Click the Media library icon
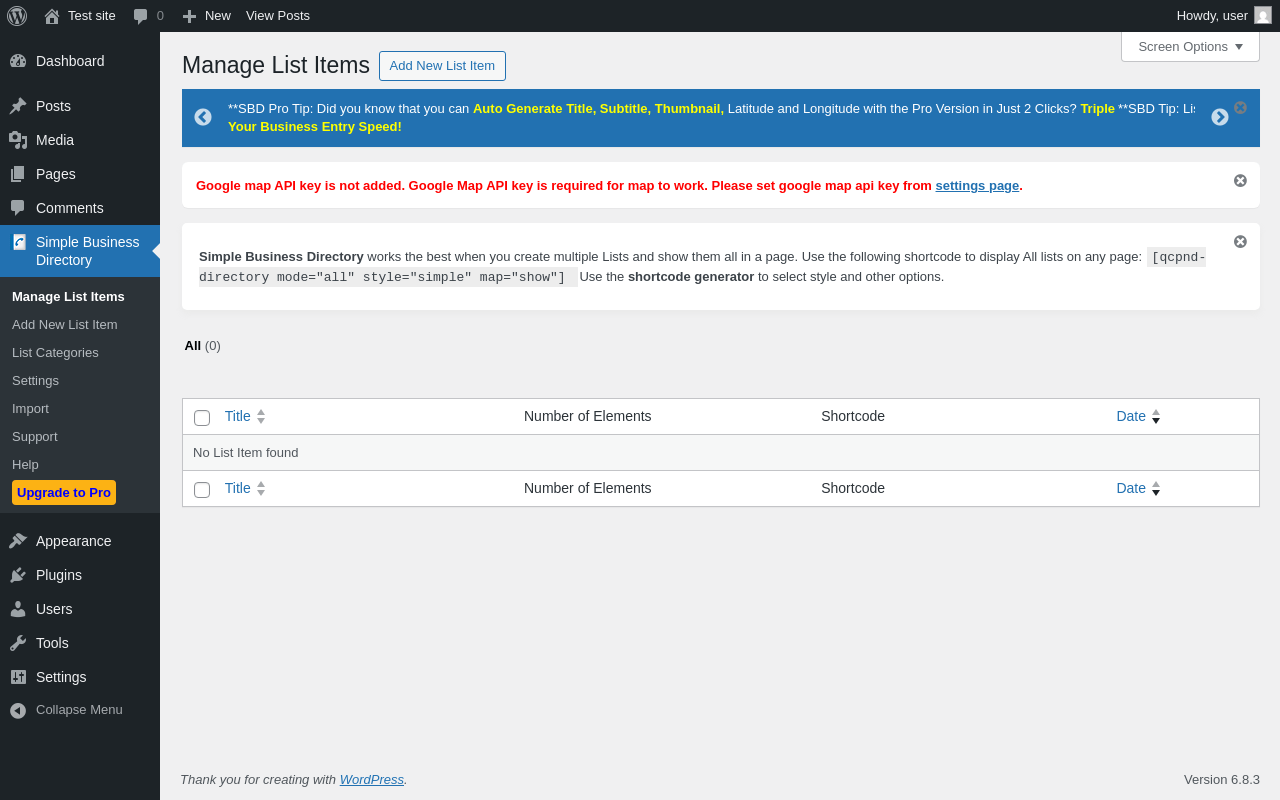Screen dimensions: 1280x800 [18, 140]
